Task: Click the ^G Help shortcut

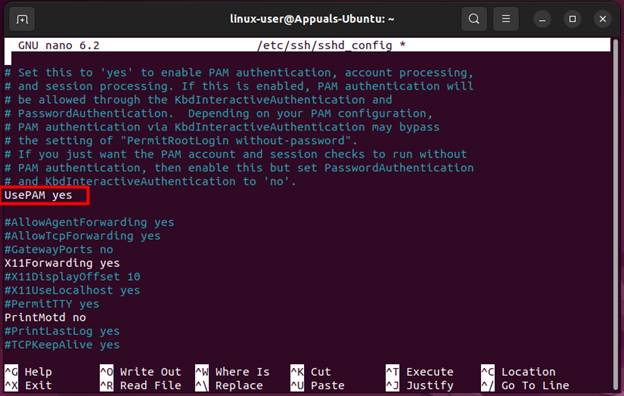Action: tap(28, 372)
